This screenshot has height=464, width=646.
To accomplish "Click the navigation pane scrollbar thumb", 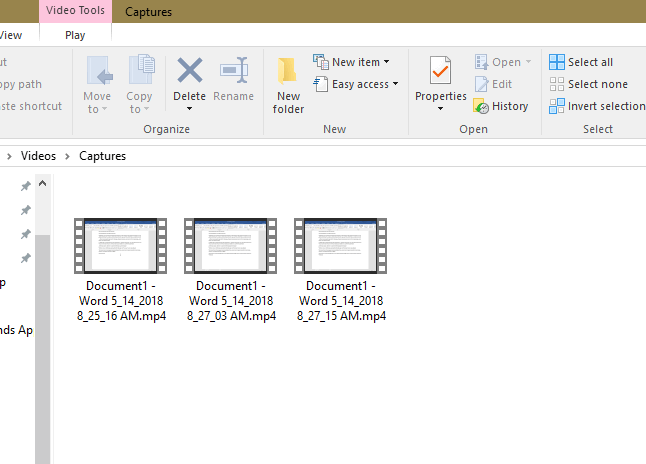I will pyautogui.click(x=42, y=349).
